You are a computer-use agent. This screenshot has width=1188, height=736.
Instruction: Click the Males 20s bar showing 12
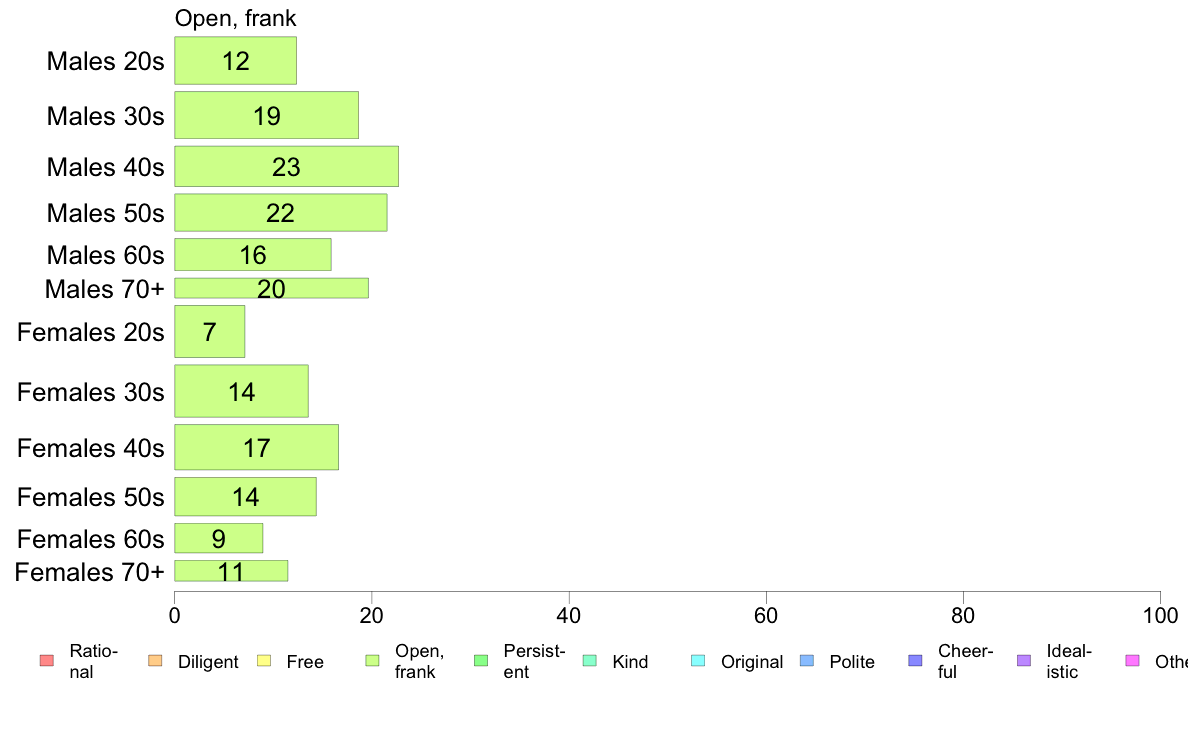(x=236, y=61)
